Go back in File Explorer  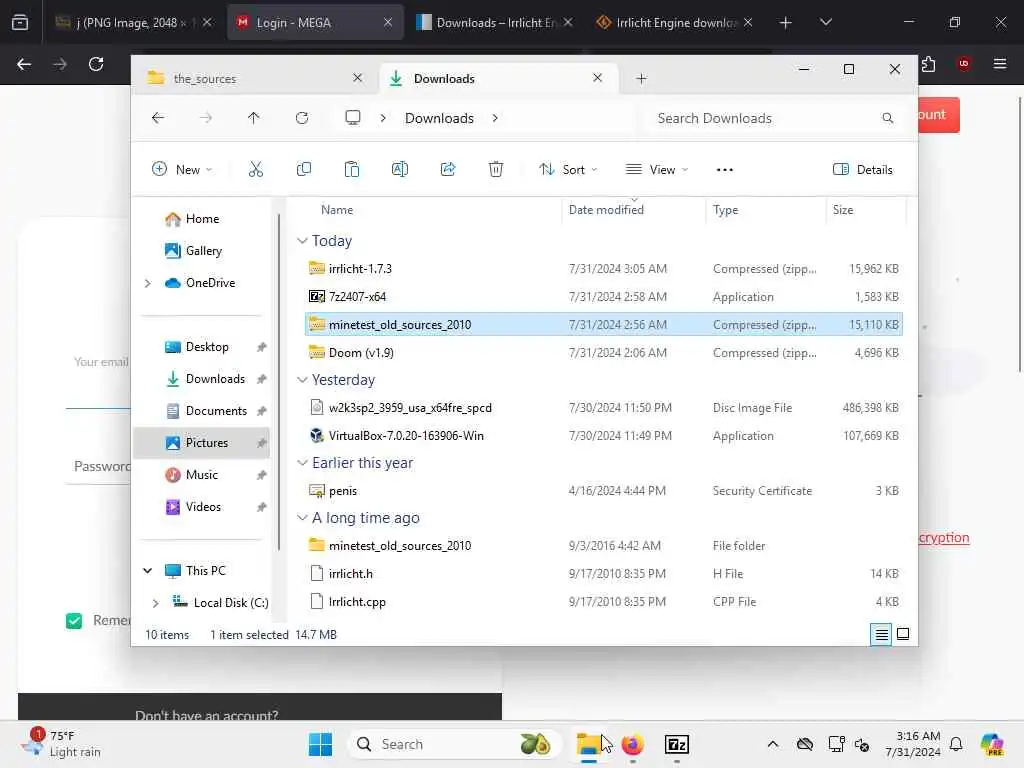tap(157, 118)
